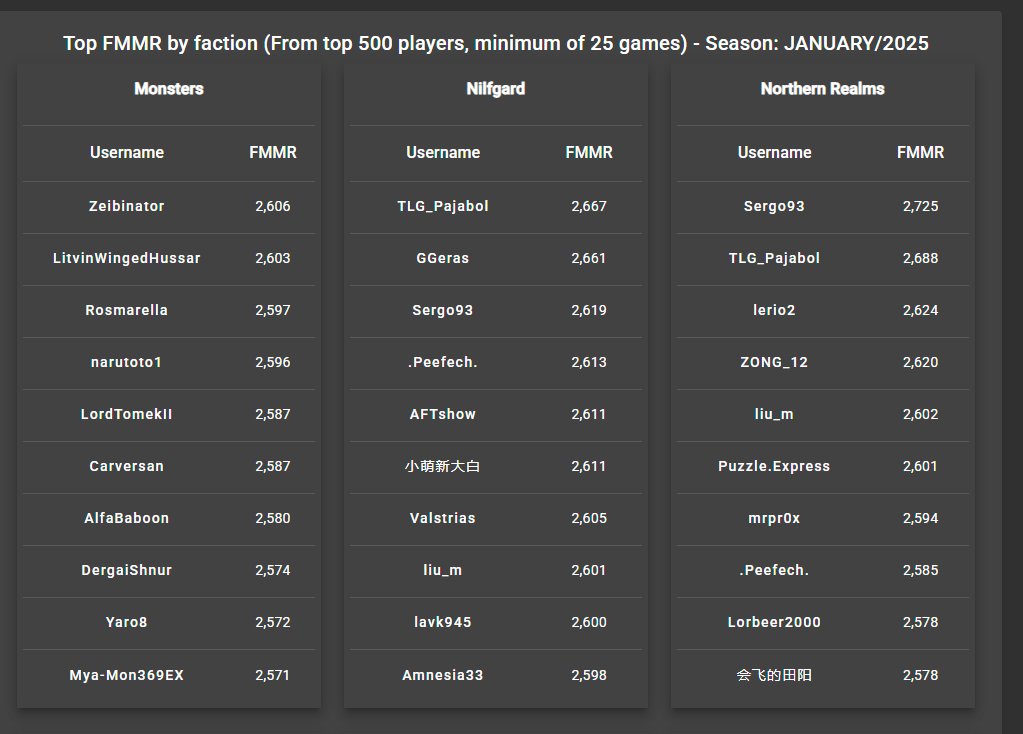Select LitvinWingedHussar in the Monsters table
This screenshot has width=1023, height=734.
(x=127, y=258)
